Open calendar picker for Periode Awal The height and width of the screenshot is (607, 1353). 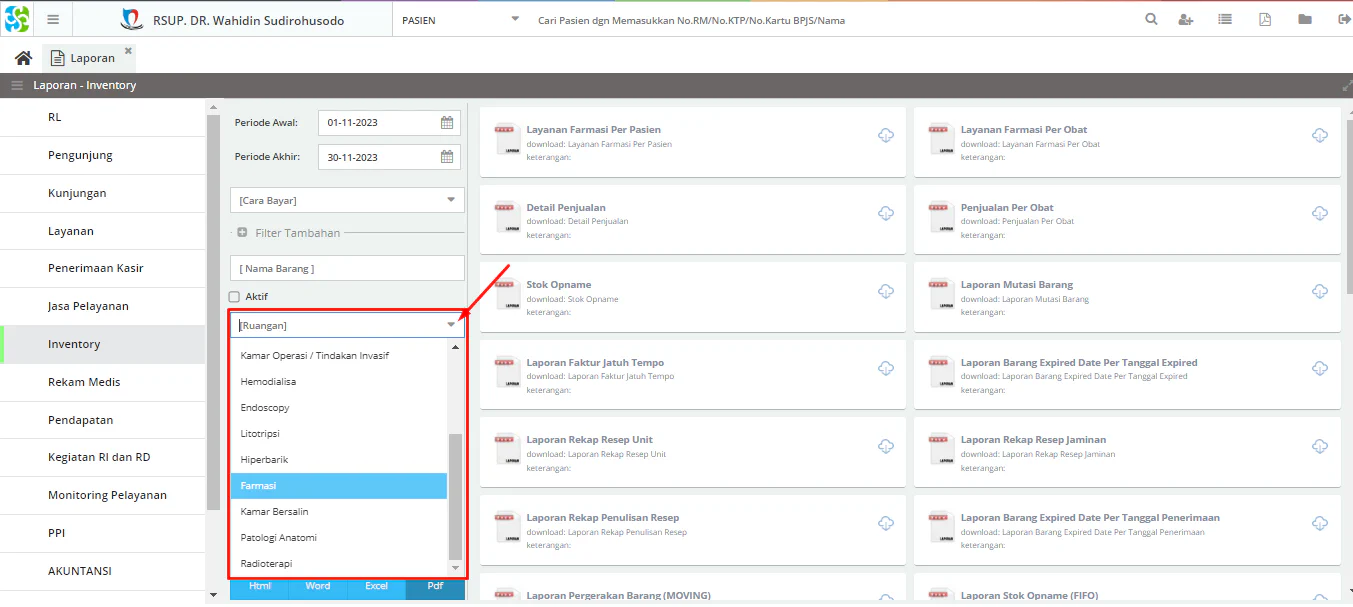[447, 123]
